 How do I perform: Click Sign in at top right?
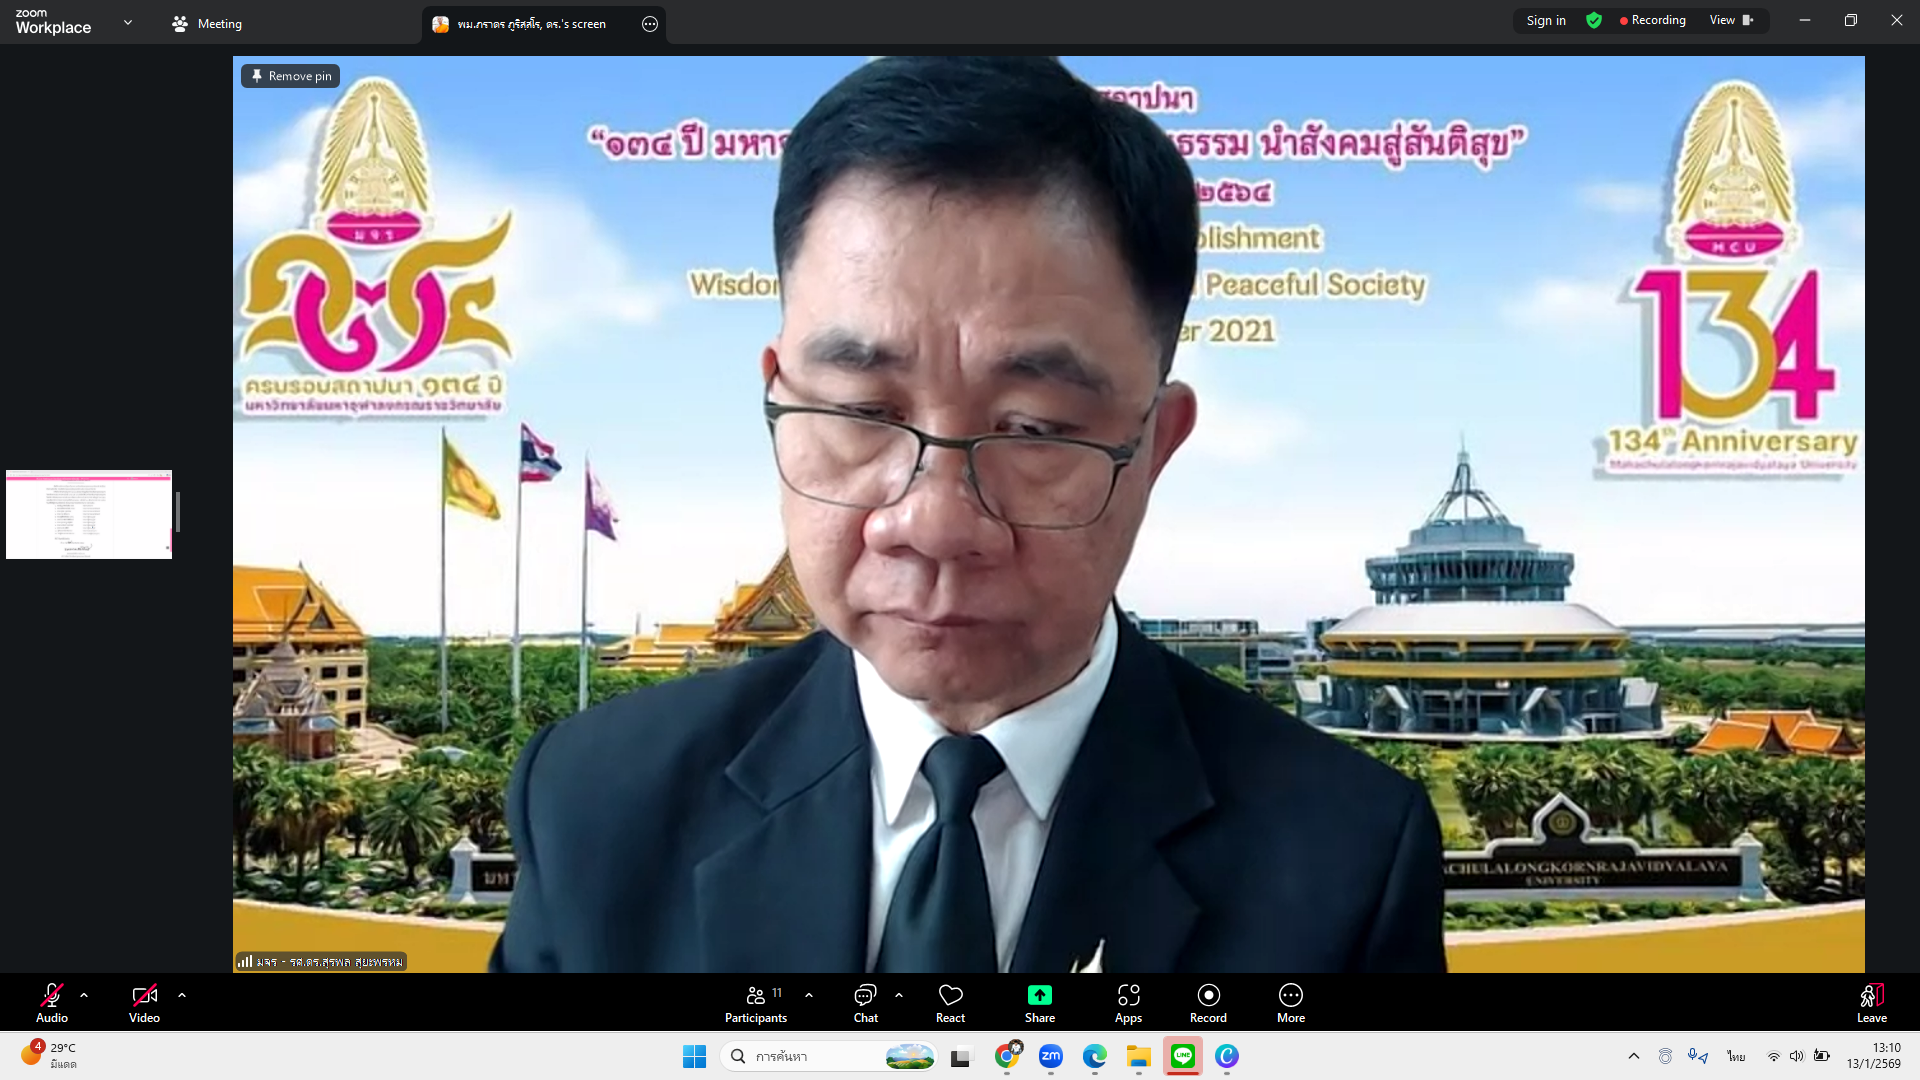point(1546,20)
